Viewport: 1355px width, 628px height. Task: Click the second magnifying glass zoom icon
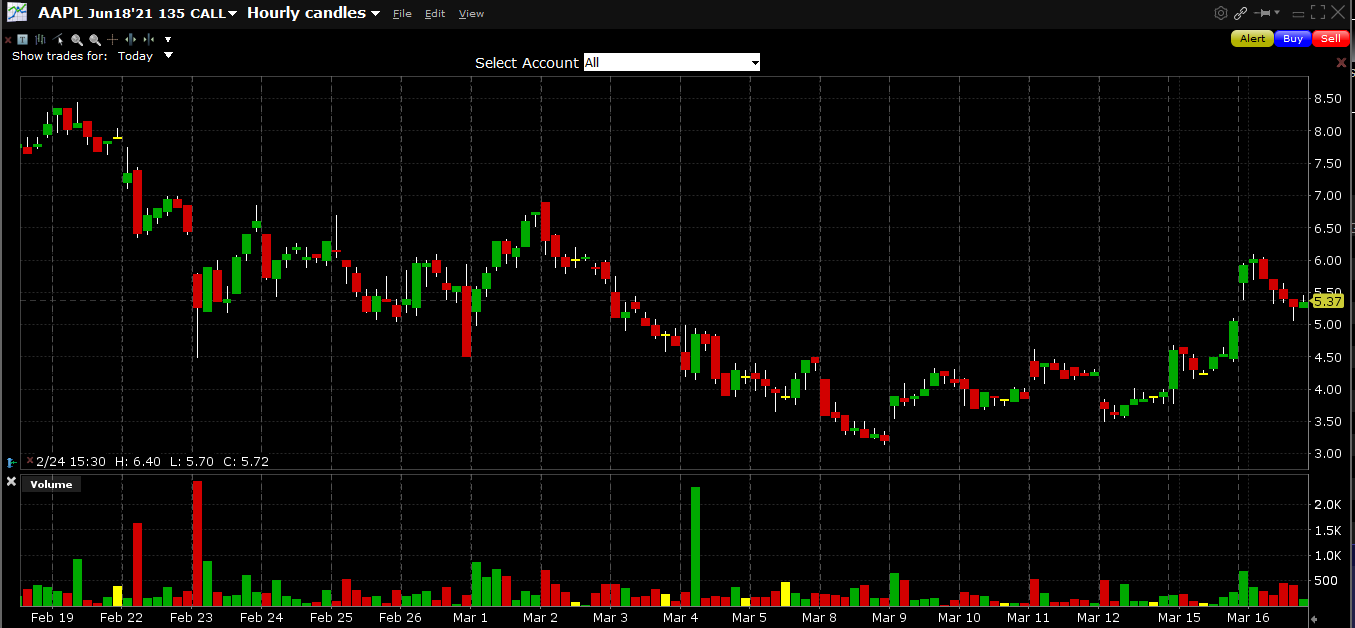[x=95, y=39]
